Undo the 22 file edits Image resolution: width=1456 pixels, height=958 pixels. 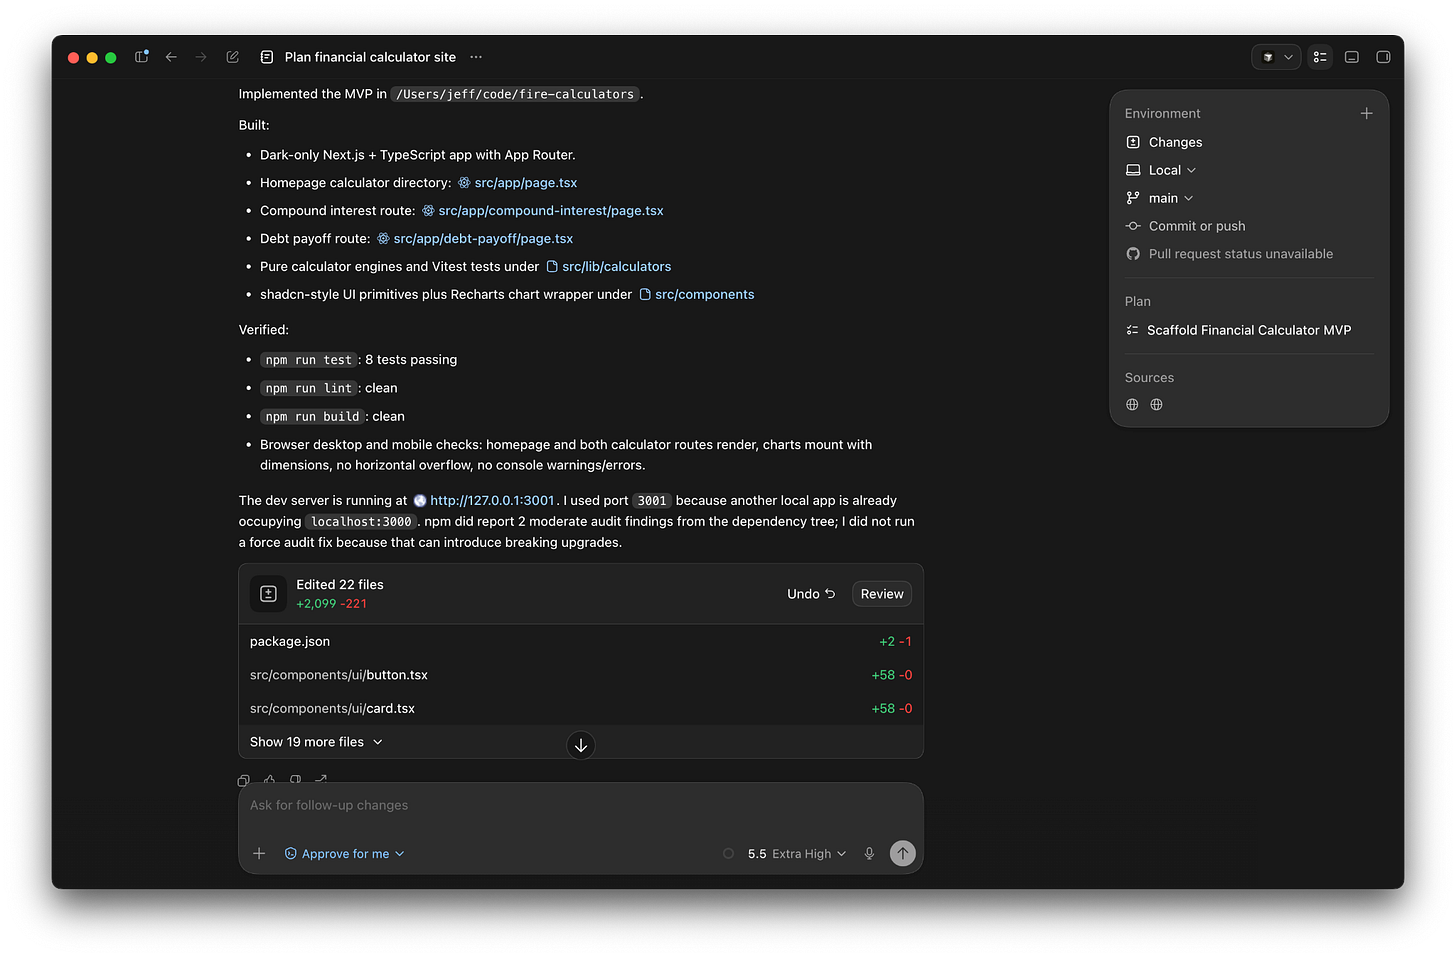[811, 594]
